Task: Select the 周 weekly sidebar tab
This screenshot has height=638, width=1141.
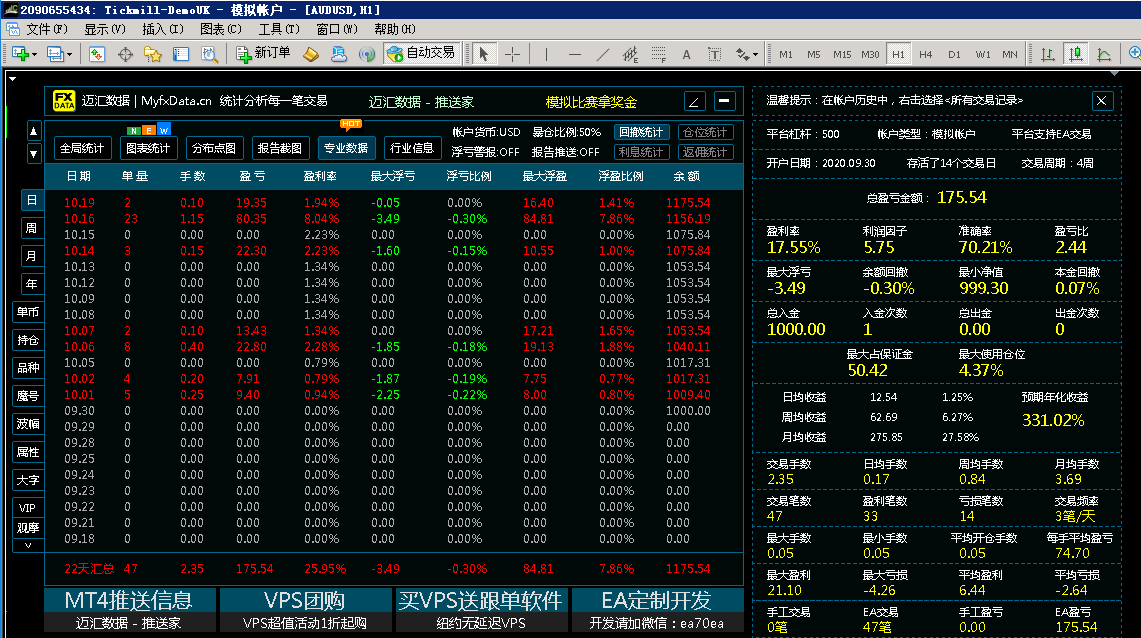Action: pyautogui.click(x=31, y=228)
